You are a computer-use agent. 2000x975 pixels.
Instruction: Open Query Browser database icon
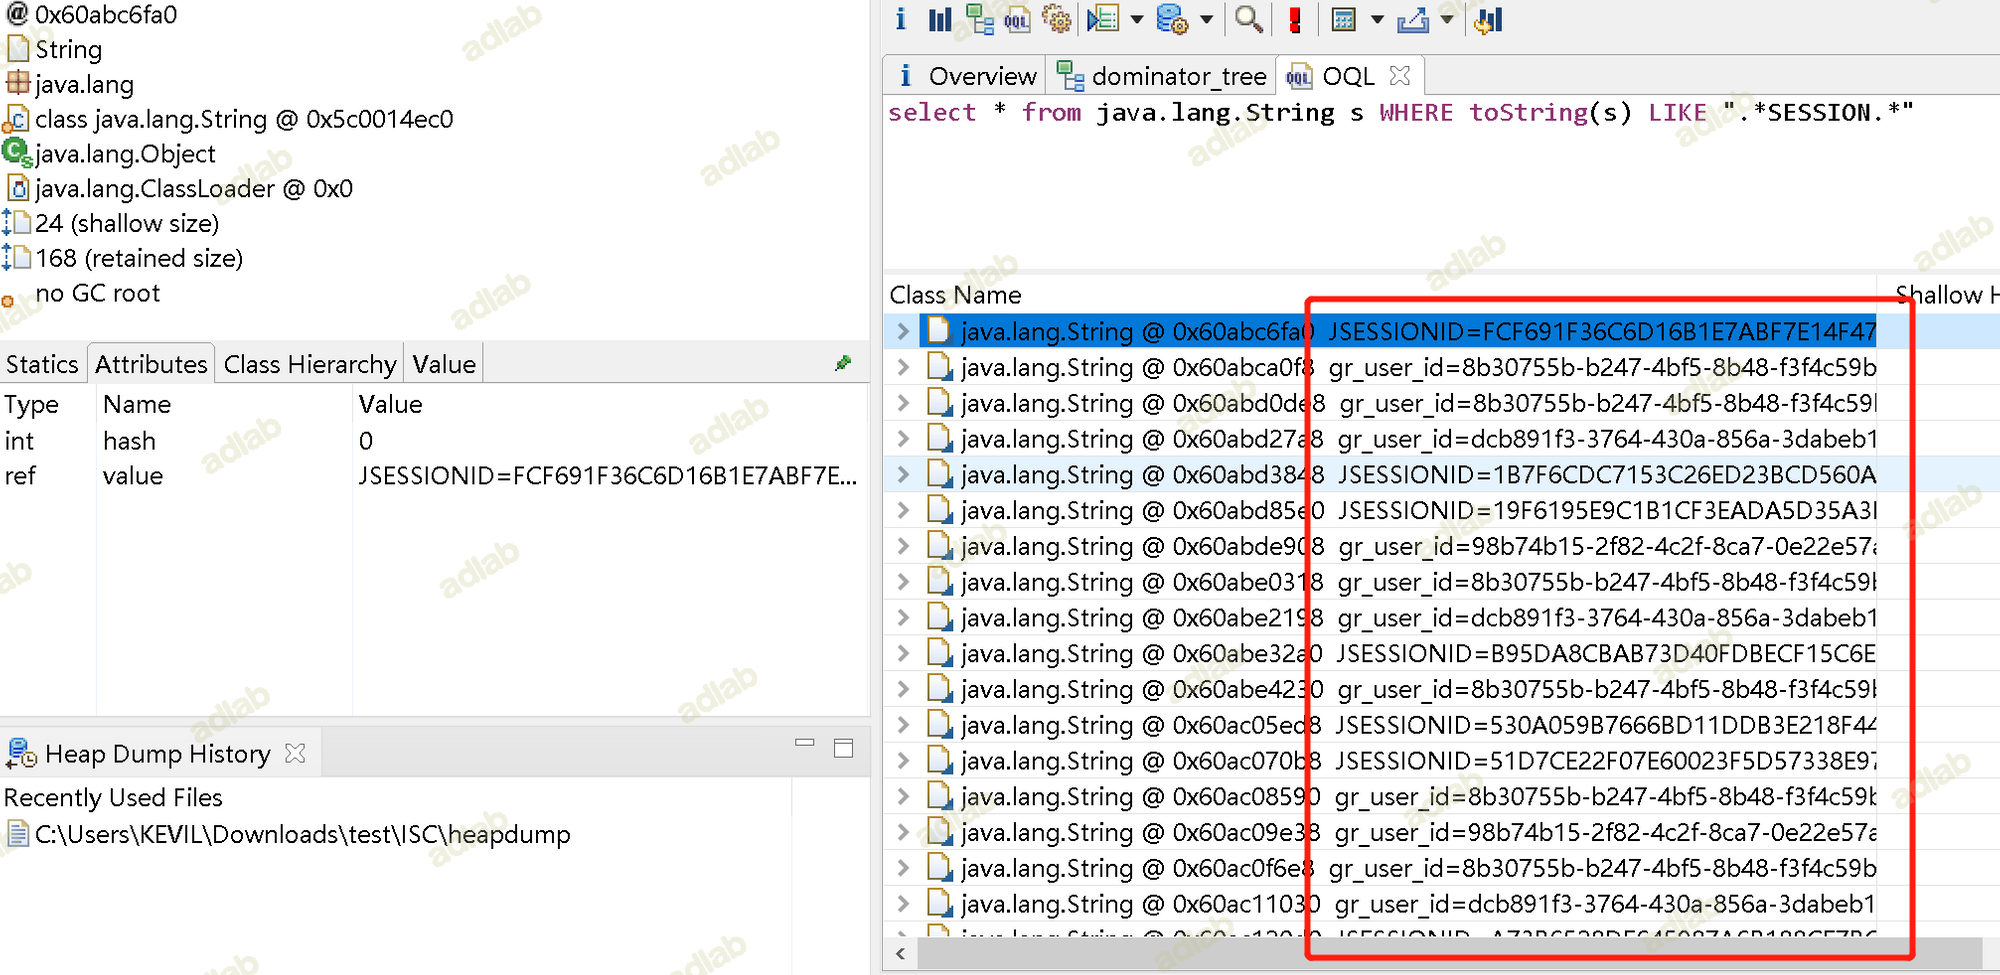(x=1171, y=19)
